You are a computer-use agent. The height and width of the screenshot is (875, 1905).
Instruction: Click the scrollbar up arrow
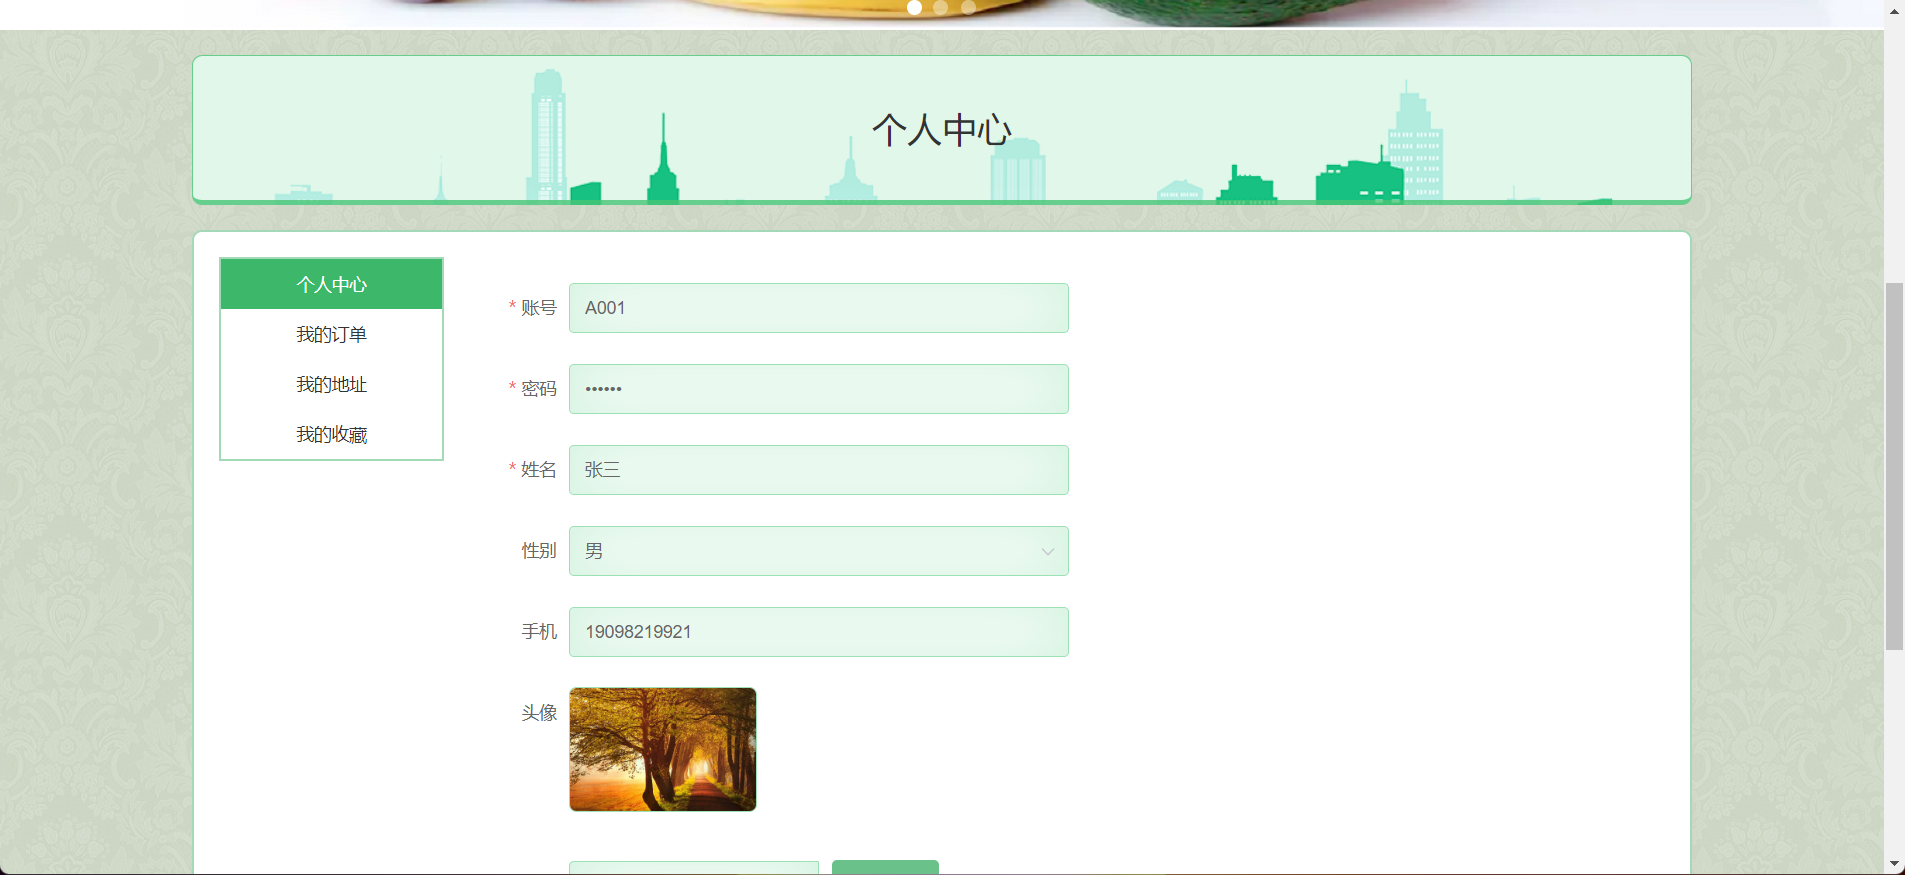pyautogui.click(x=1894, y=11)
